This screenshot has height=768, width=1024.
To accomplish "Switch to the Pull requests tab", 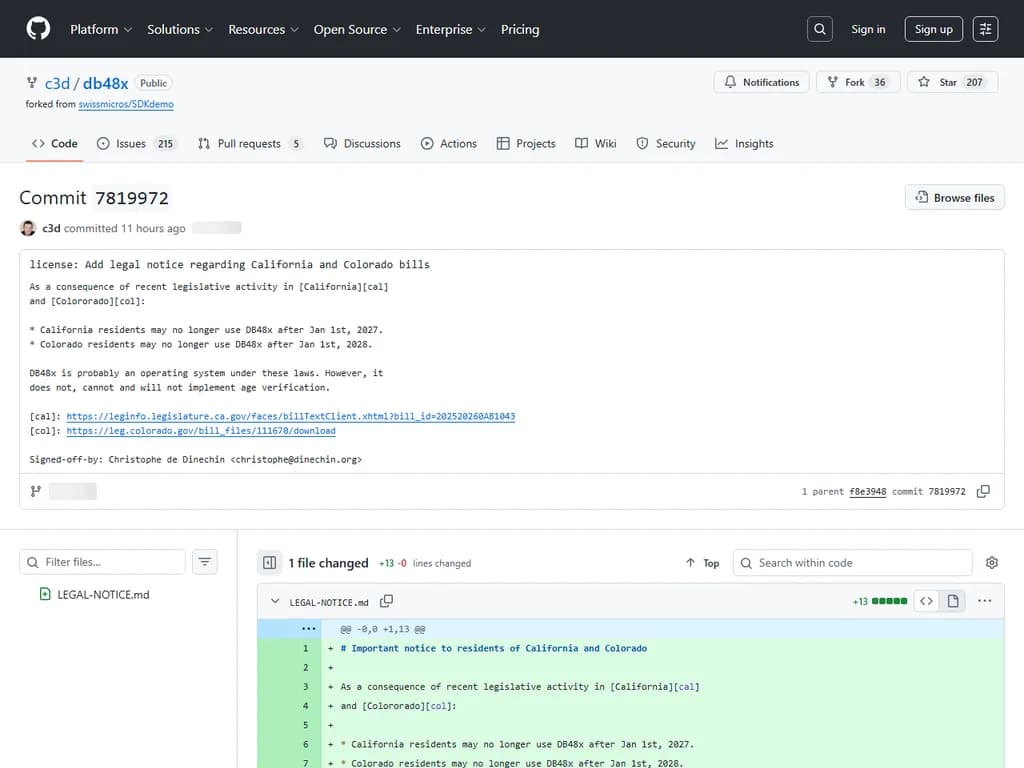I will 250,143.
